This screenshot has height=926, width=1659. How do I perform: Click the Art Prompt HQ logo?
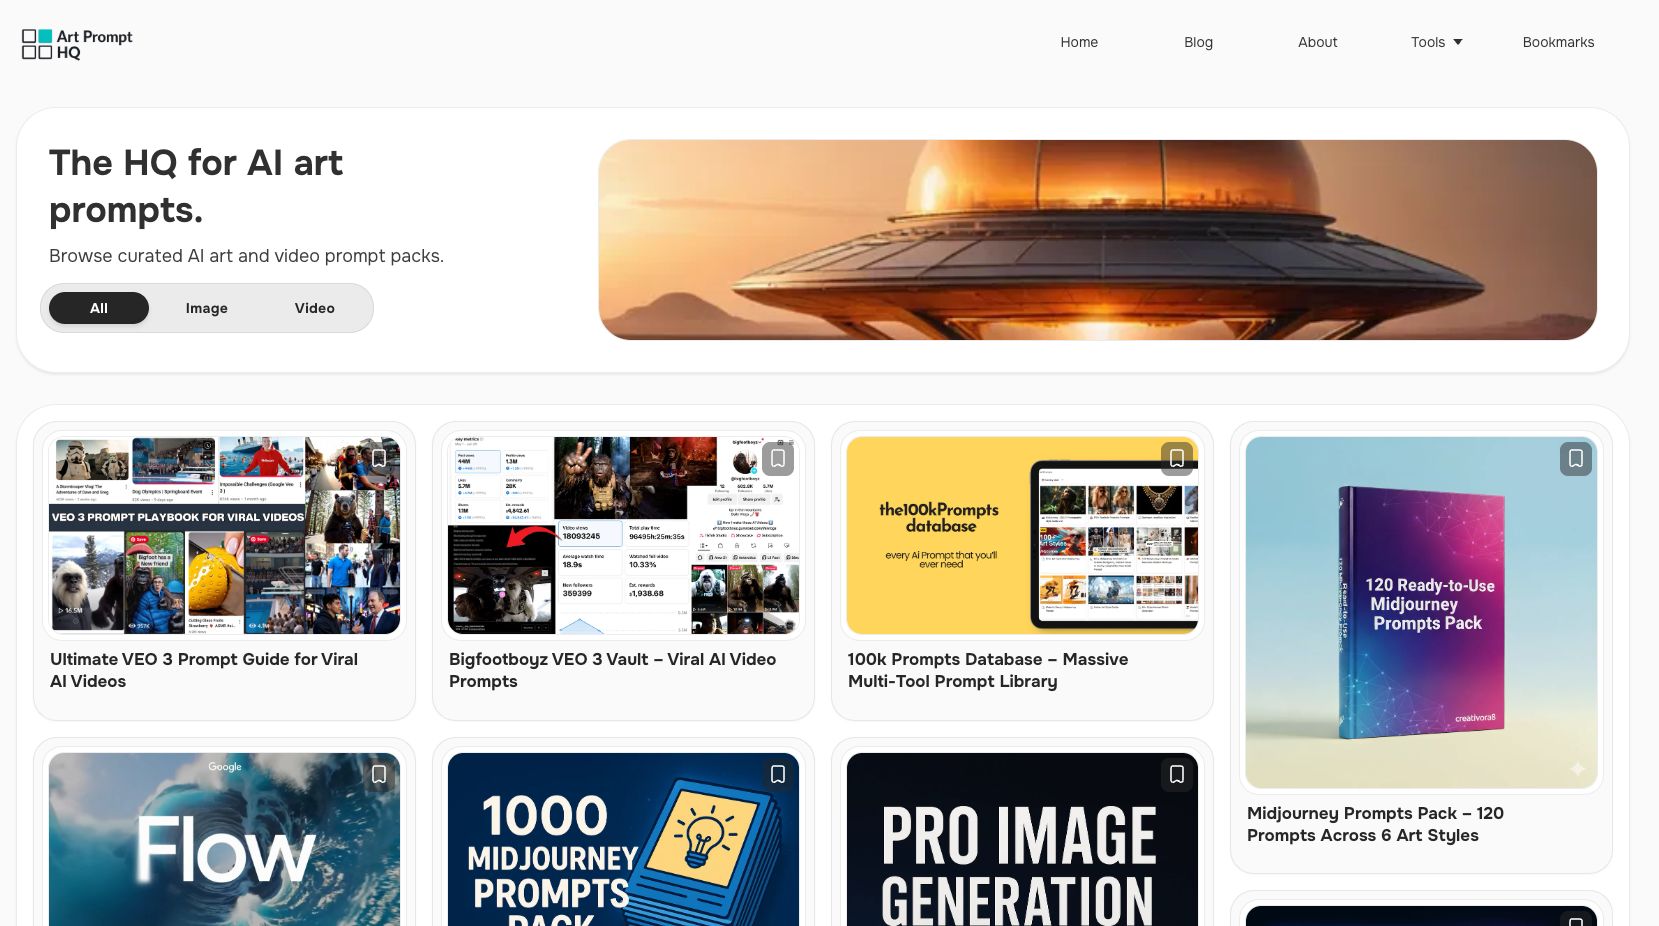77,44
